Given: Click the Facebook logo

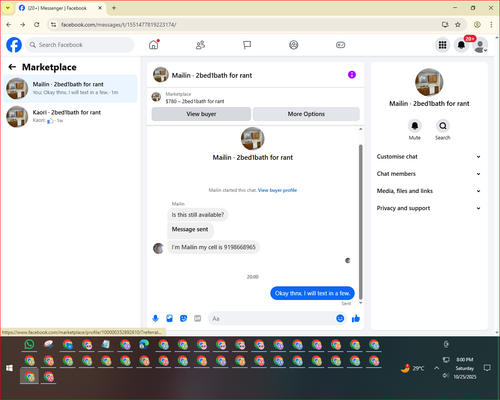Looking at the screenshot, I should pos(14,45).
